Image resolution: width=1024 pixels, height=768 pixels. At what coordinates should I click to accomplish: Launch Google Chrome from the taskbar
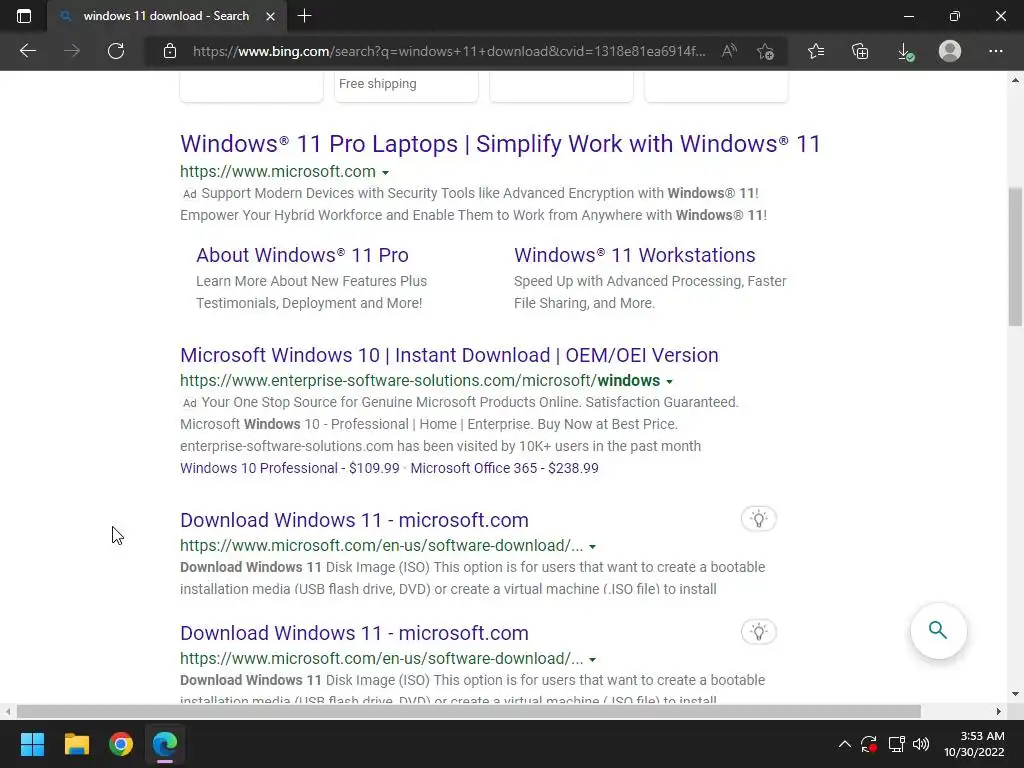pos(121,744)
